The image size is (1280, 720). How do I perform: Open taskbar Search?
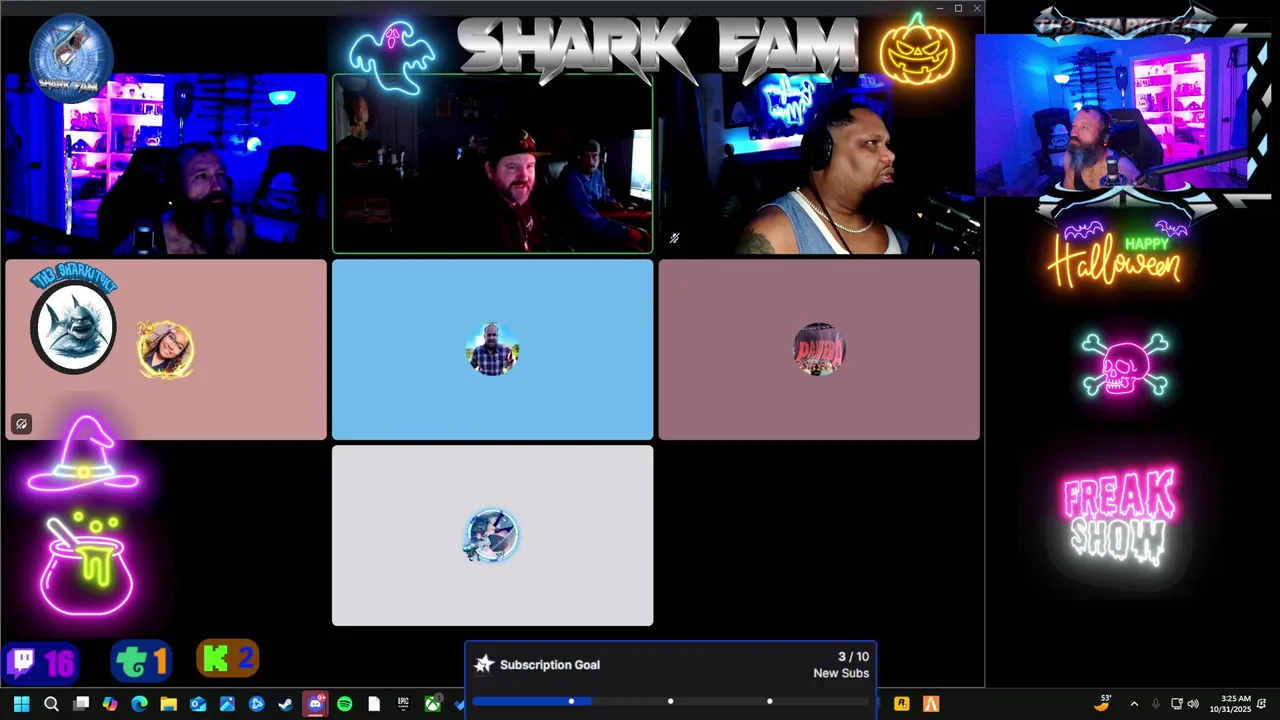click(x=51, y=704)
